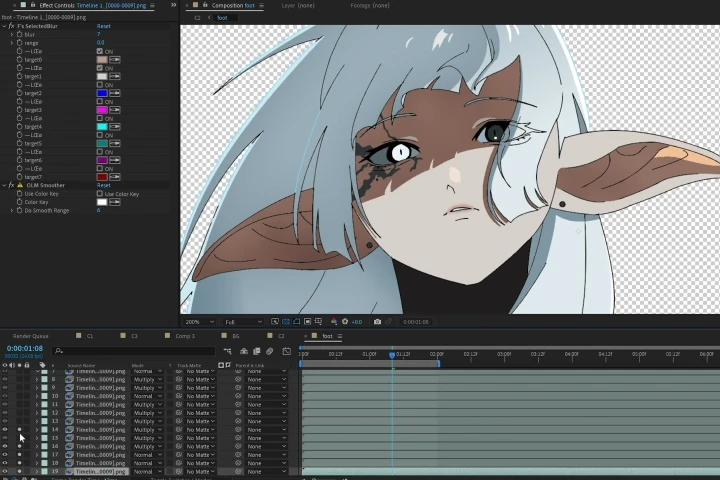Click the lock icon on Effect Controls panel
720x480 pixels.
click(33, 5)
